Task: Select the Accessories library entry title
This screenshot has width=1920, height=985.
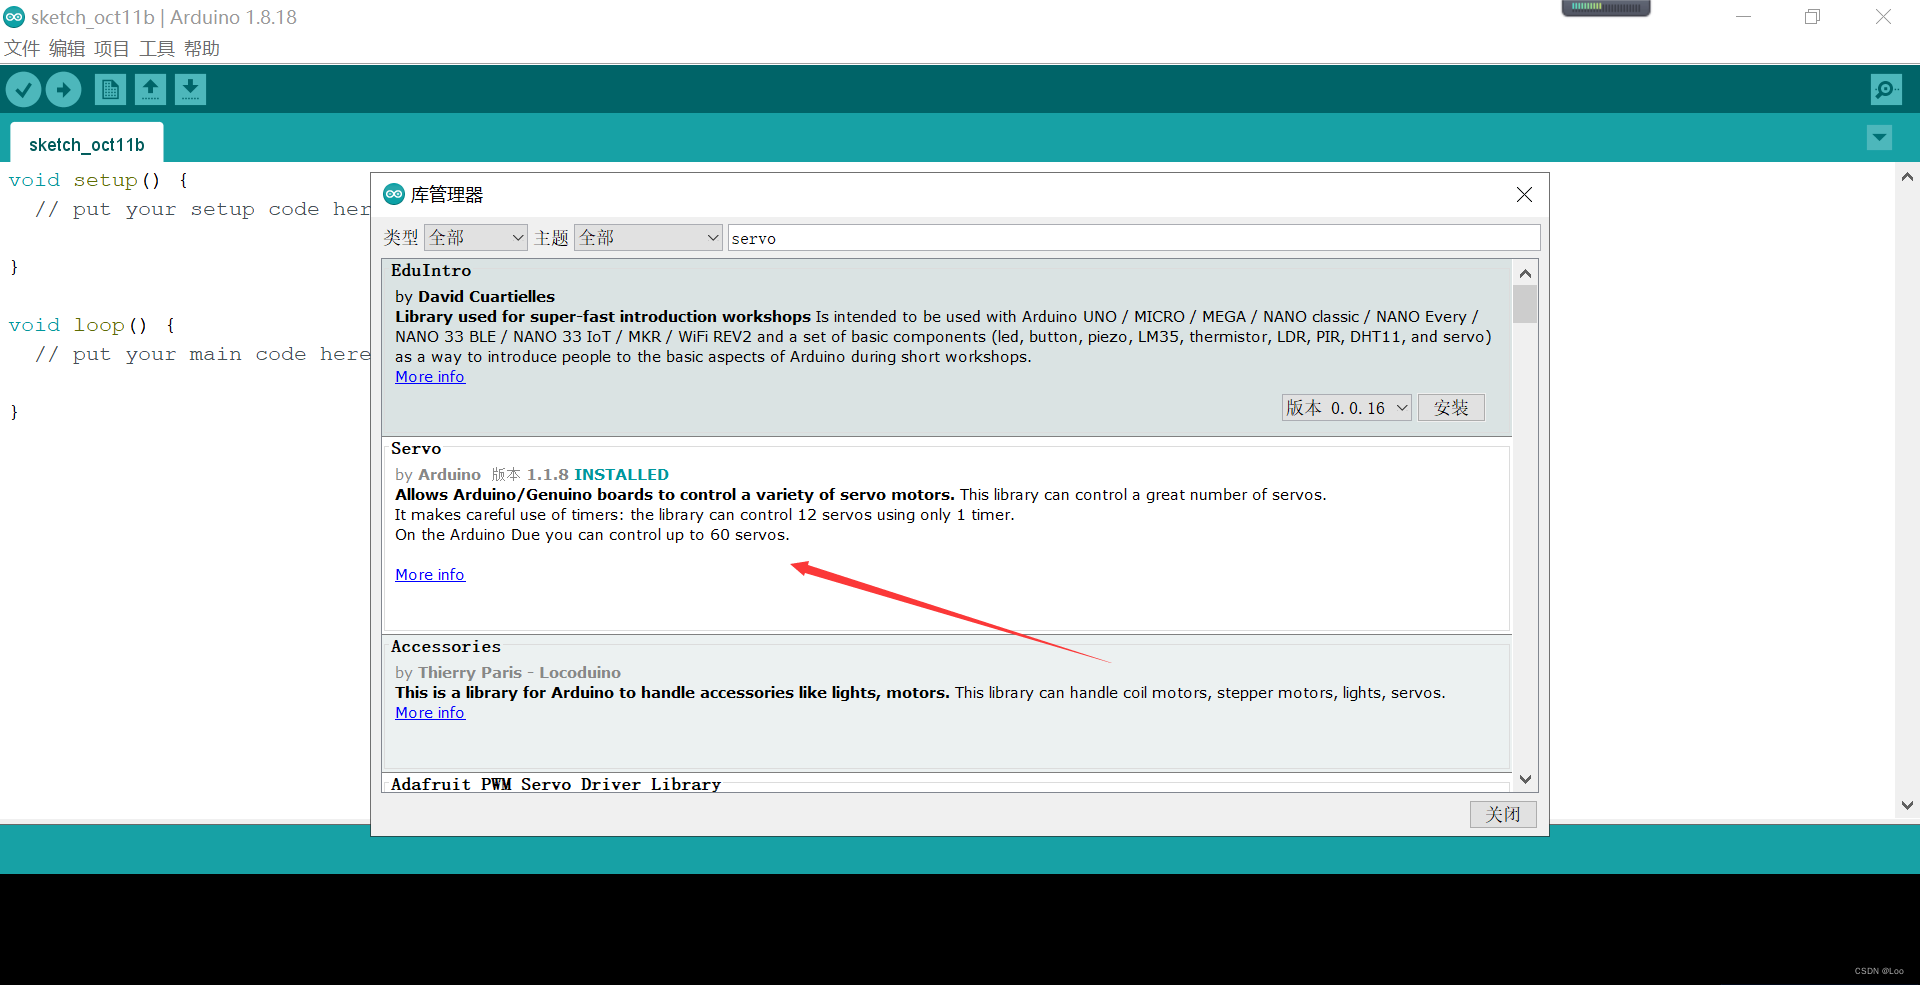Action: 446,647
